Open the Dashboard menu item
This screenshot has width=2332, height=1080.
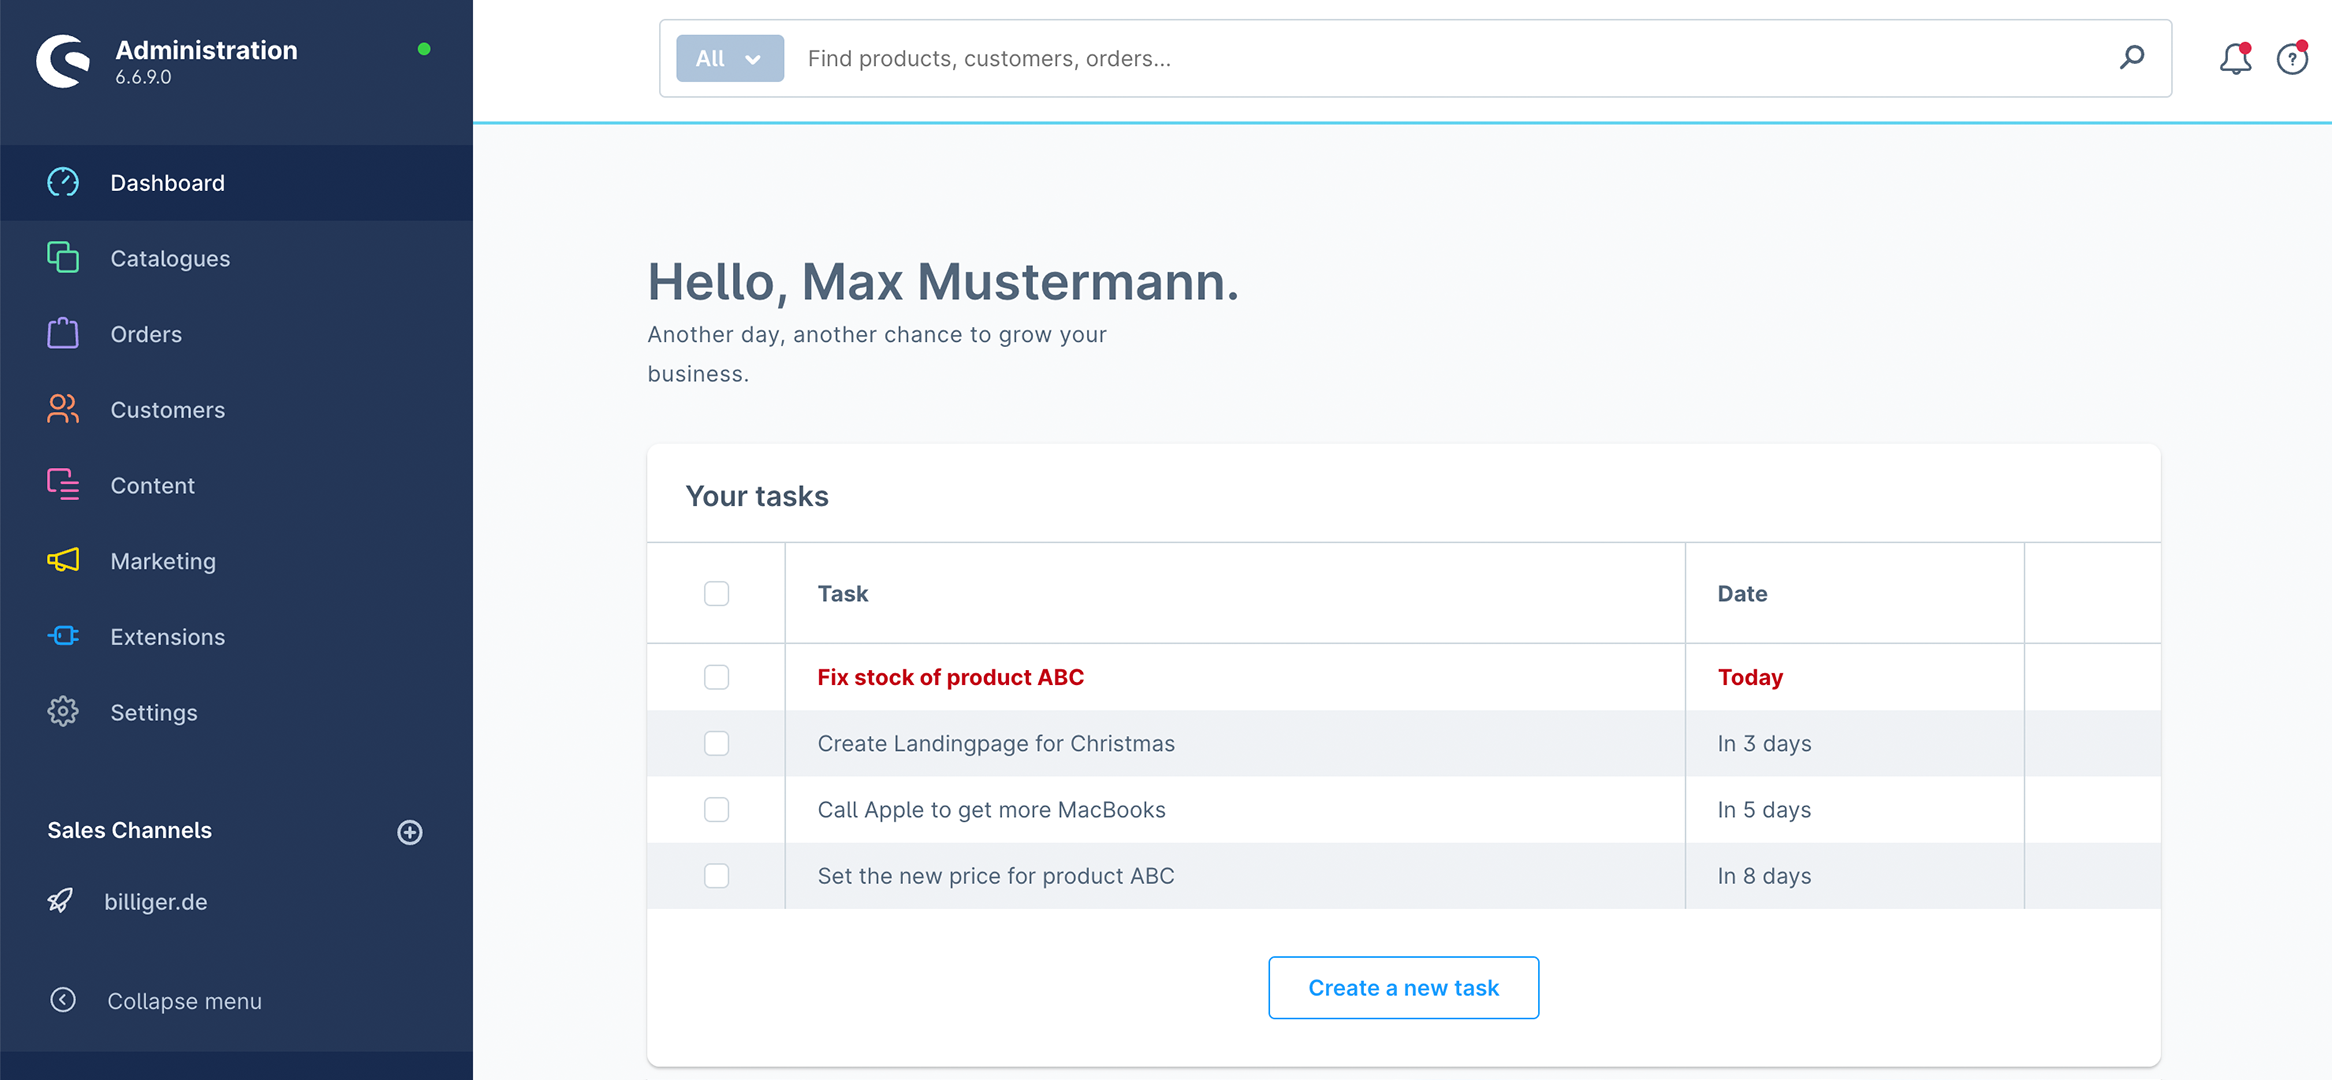[237, 183]
